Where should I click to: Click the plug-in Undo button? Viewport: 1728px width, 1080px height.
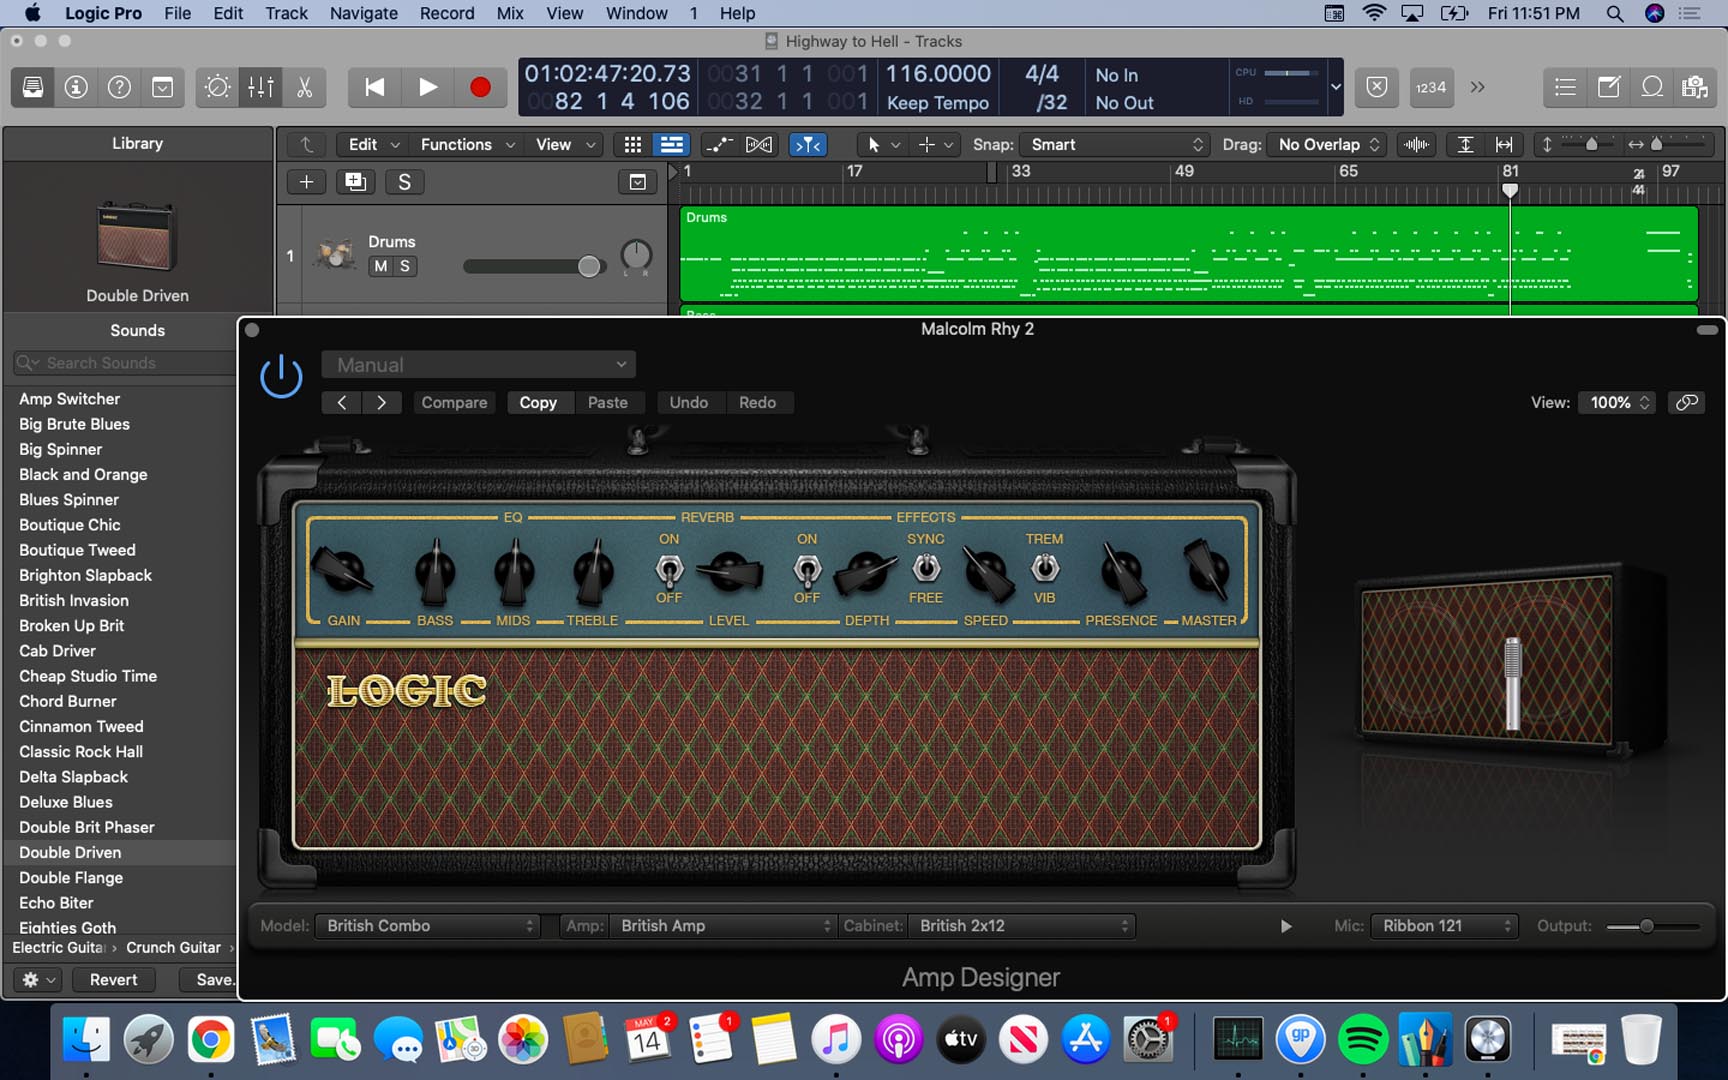tap(689, 402)
